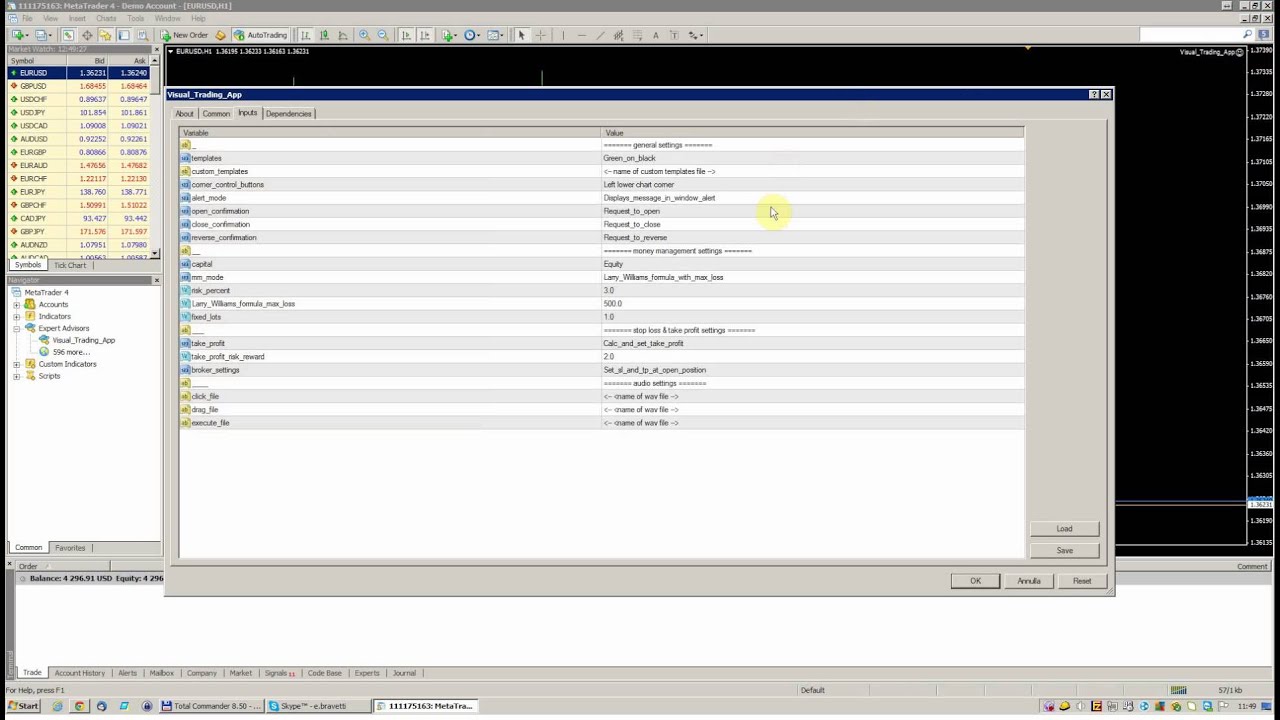
Task: Select the text label 'A' drawing tool
Action: (x=655, y=35)
